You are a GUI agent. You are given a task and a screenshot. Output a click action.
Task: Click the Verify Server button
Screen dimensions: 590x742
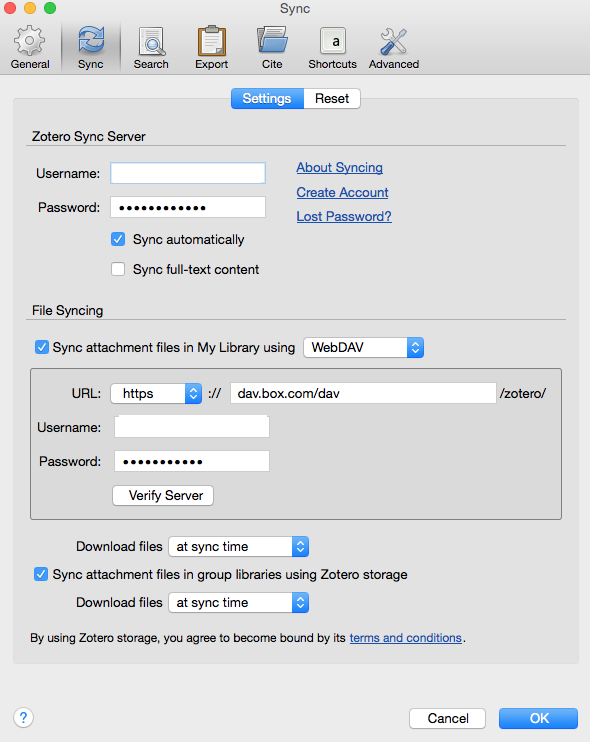pos(163,495)
